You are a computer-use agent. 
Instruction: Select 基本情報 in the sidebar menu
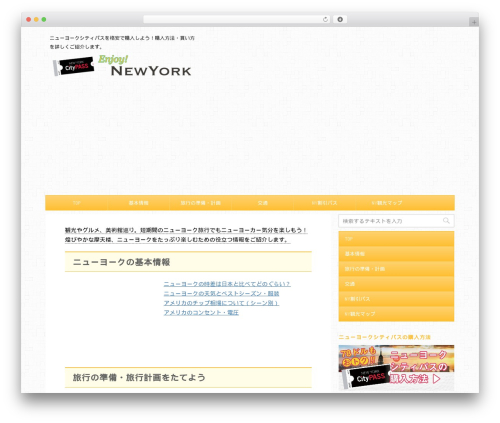coord(396,254)
